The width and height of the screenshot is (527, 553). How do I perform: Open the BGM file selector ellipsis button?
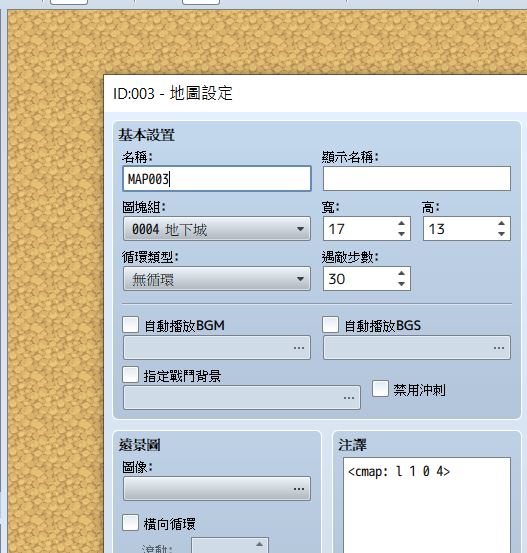[x=299, y=348]
